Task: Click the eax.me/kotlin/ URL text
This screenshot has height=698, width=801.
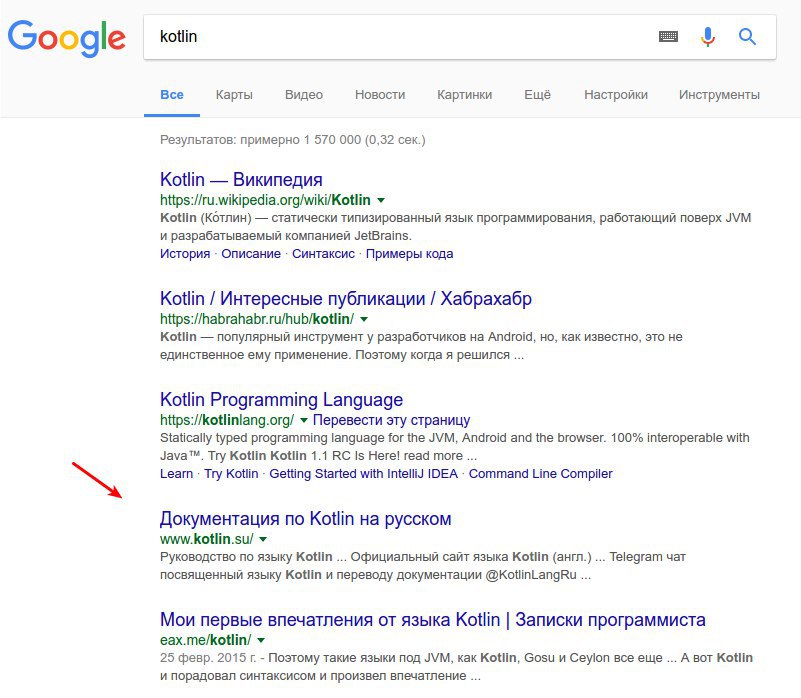Action: pyautogui.click(x=205, y=640)
